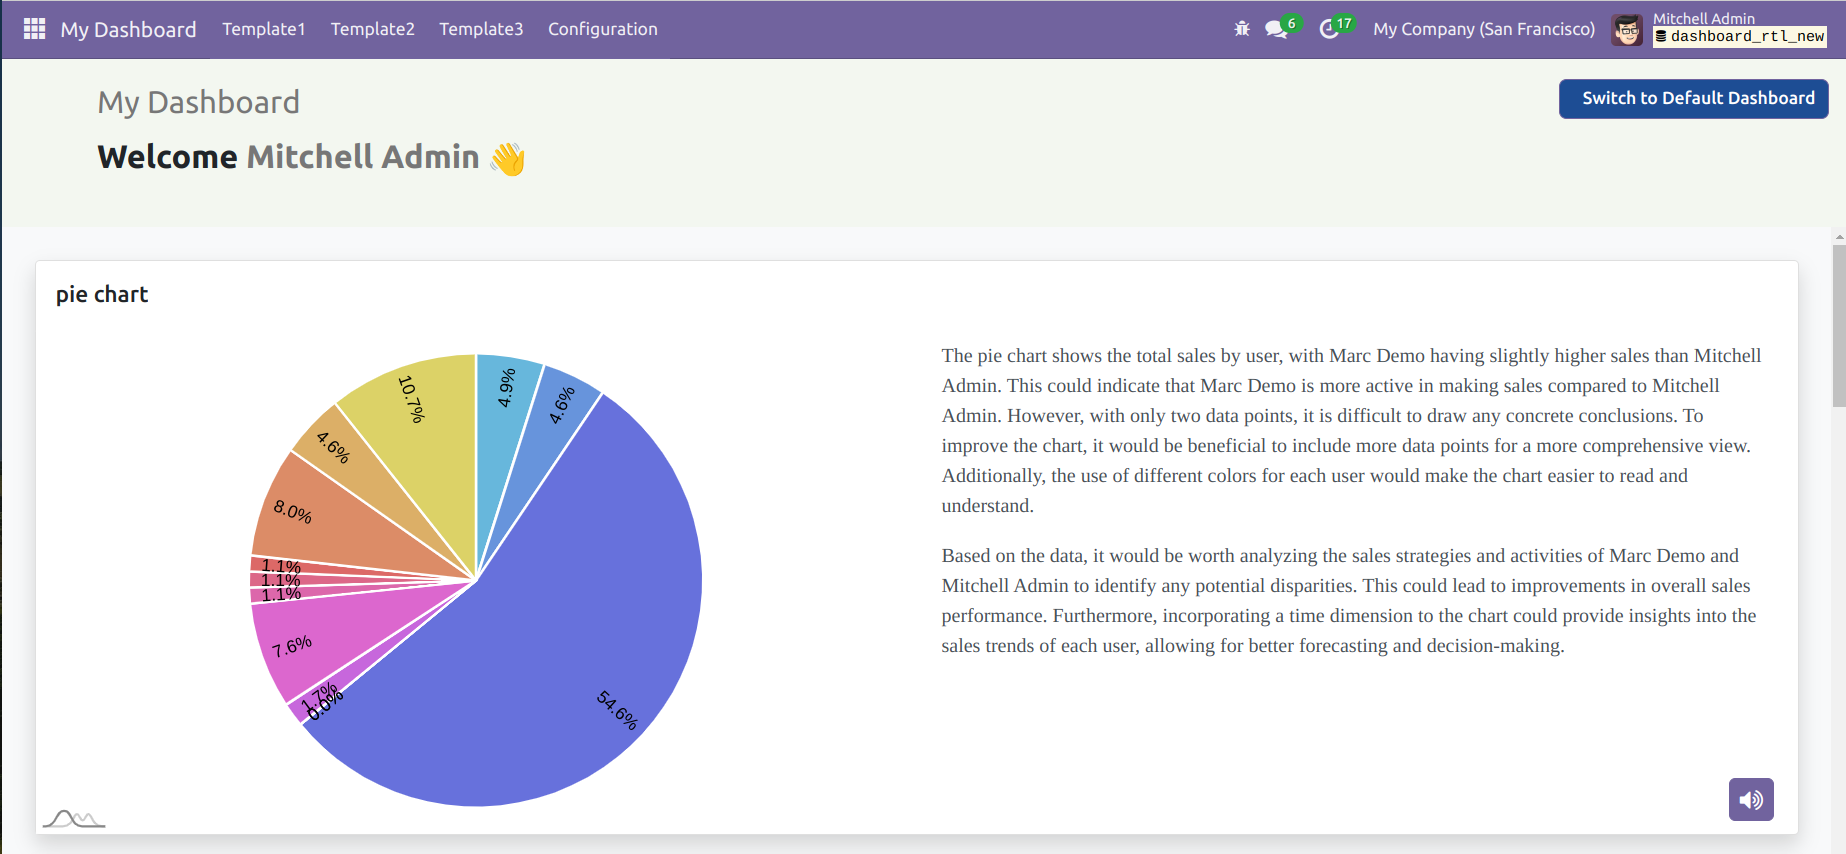Viewport: 1846px width, 854px height.
Task: Click the waving hand emoji
Action: click(x=508, y=158)
